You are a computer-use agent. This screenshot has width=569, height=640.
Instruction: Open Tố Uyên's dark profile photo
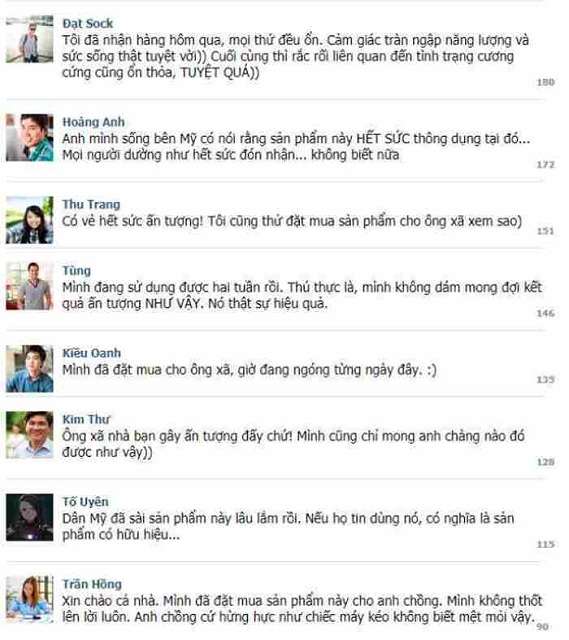30,517
